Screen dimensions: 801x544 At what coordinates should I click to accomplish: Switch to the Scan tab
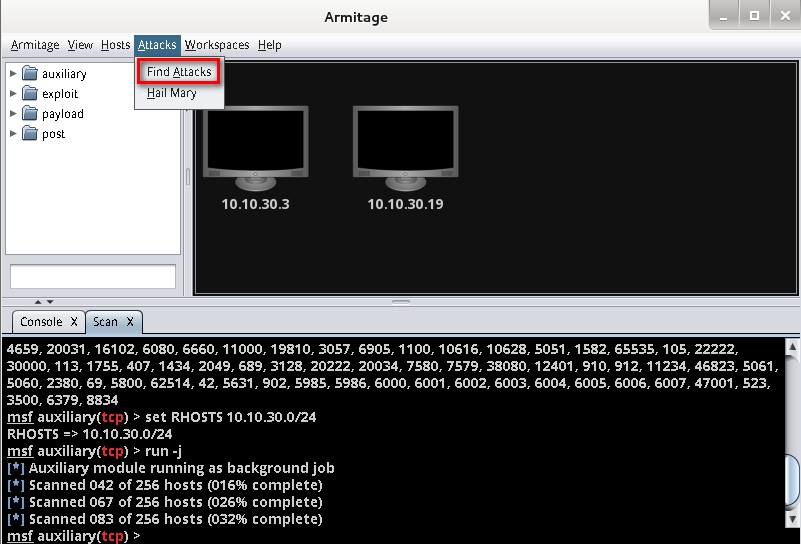[x=105, y=322]
